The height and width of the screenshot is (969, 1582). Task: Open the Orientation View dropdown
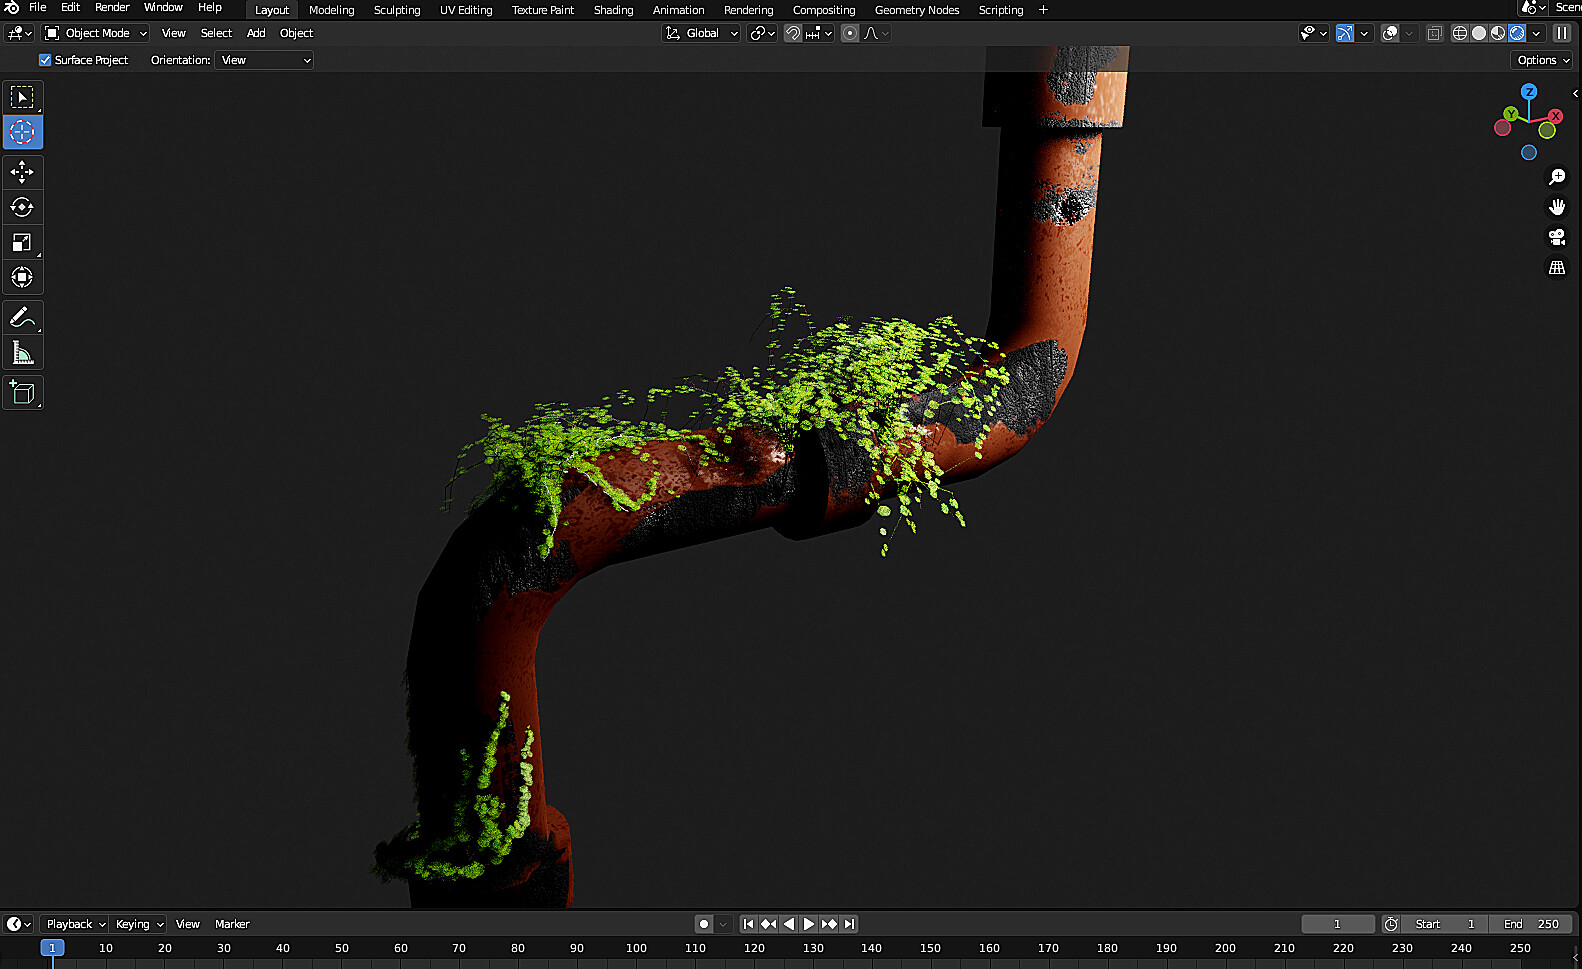pos(264,60)
